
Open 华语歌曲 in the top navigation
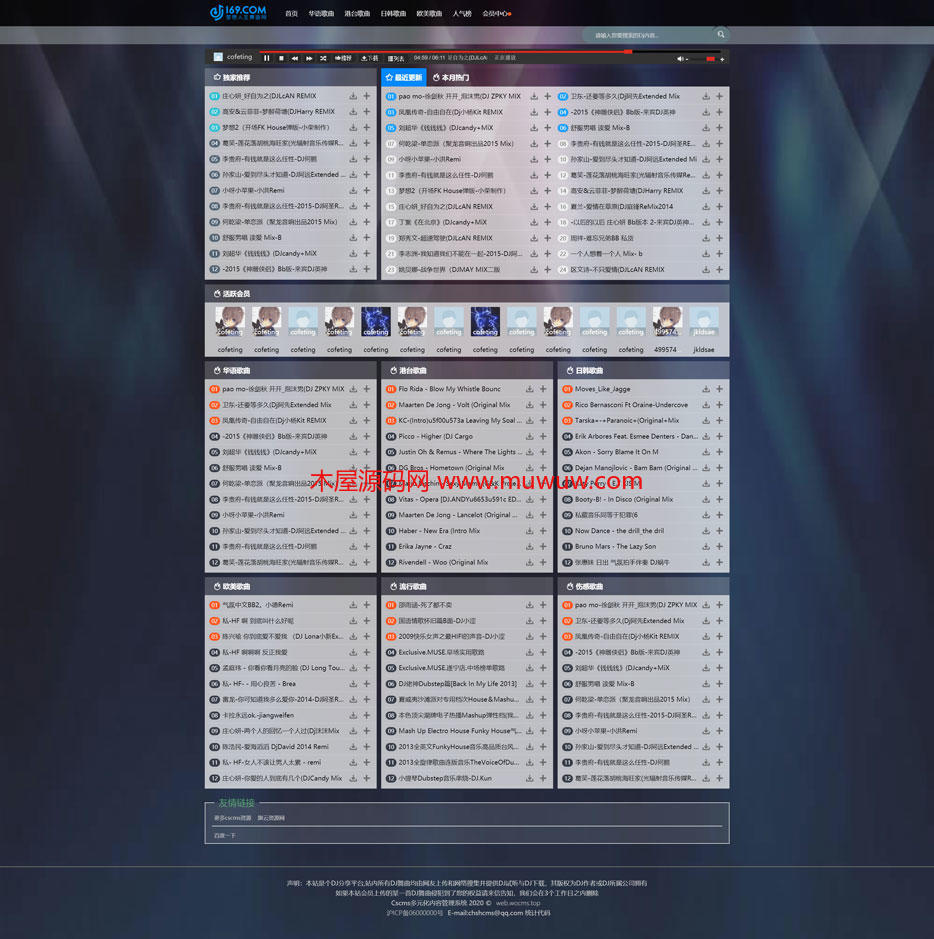point(321,14)
